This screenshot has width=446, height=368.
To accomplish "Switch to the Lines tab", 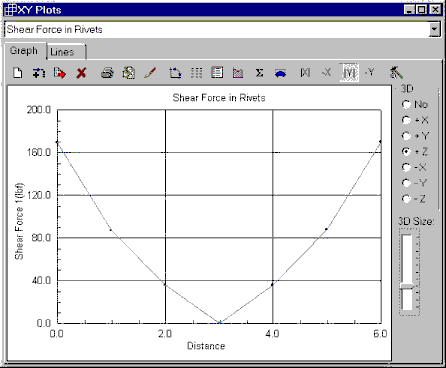I will click(x=66, y=52).
